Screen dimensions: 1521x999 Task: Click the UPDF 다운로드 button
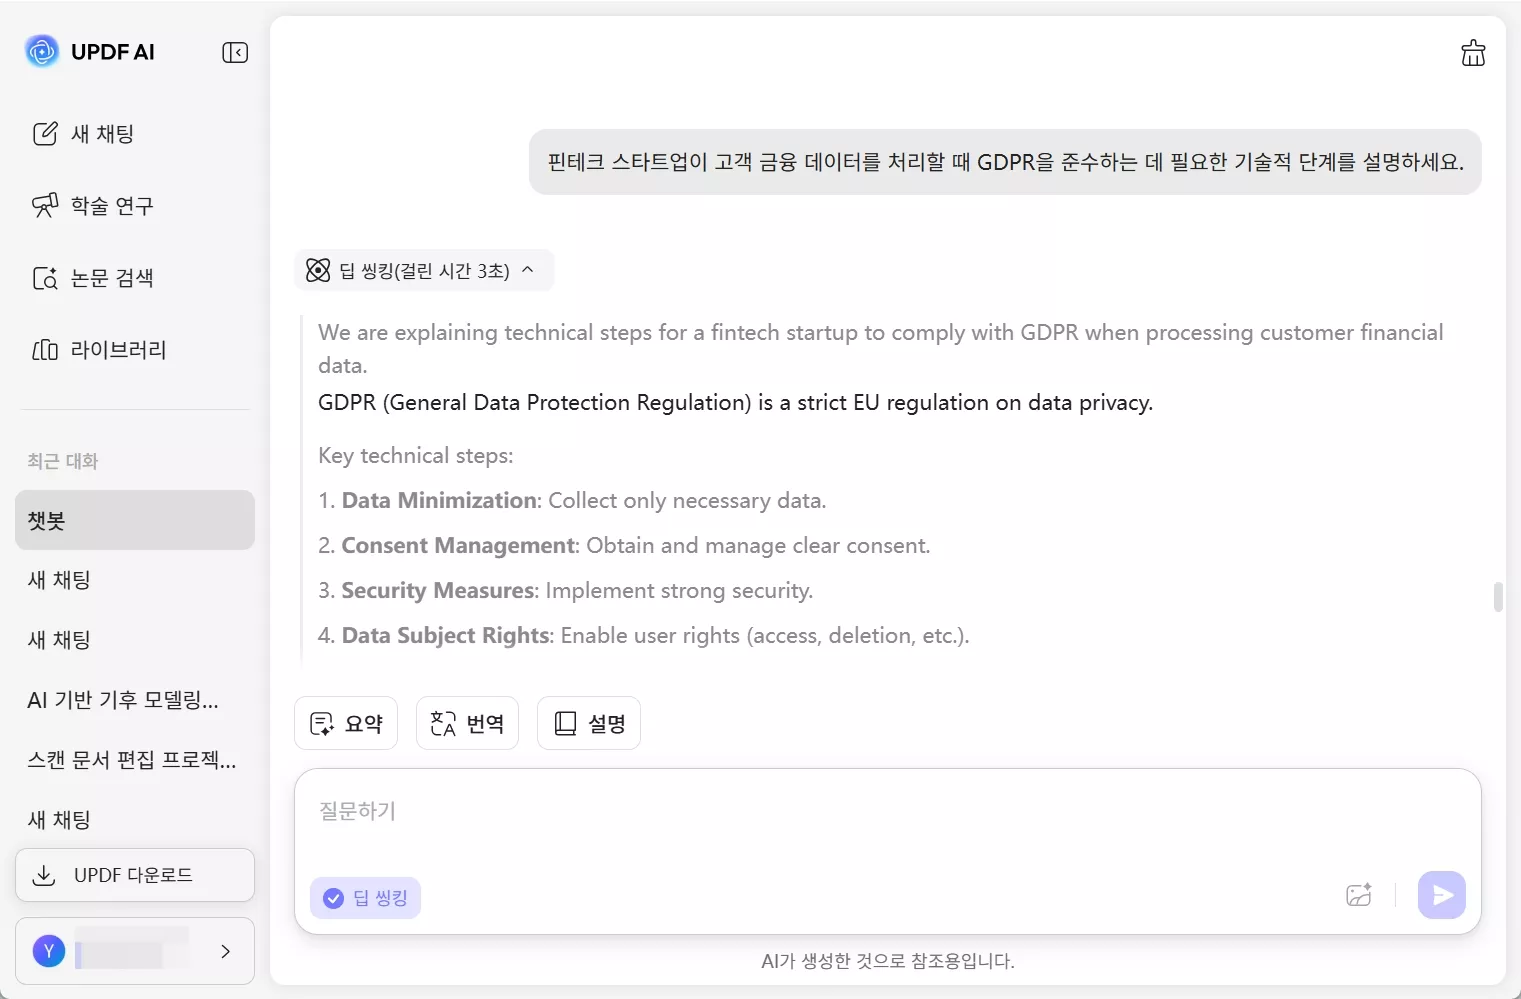point(134,874)
